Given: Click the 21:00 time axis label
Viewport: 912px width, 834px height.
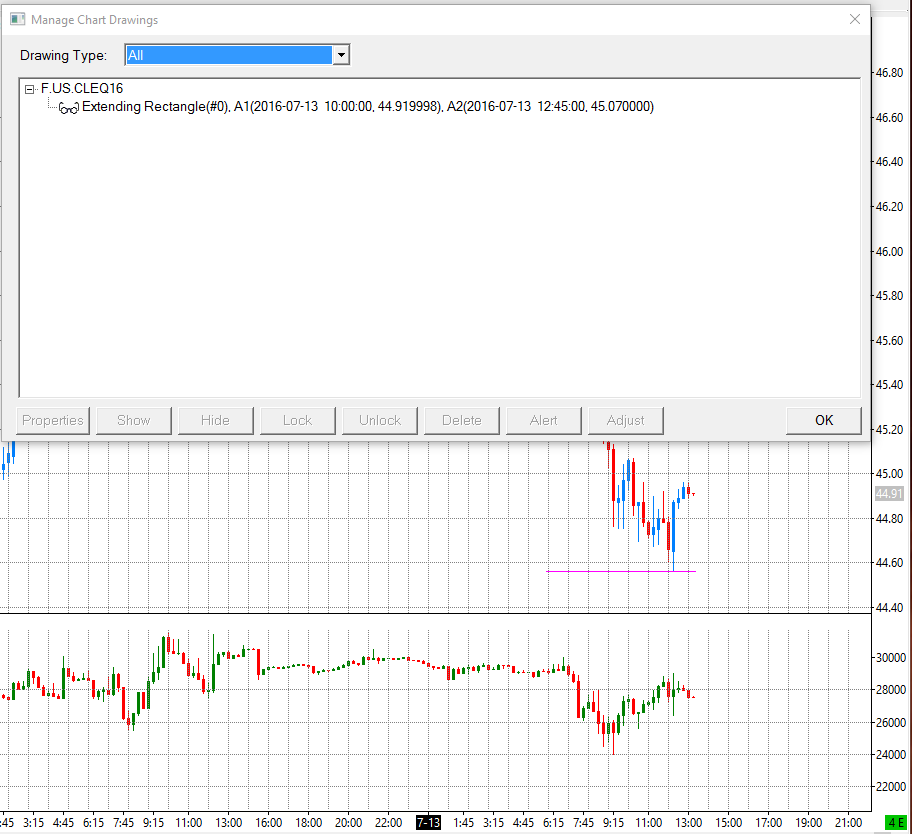Looking at the screenshot, I should click(848, 823).
